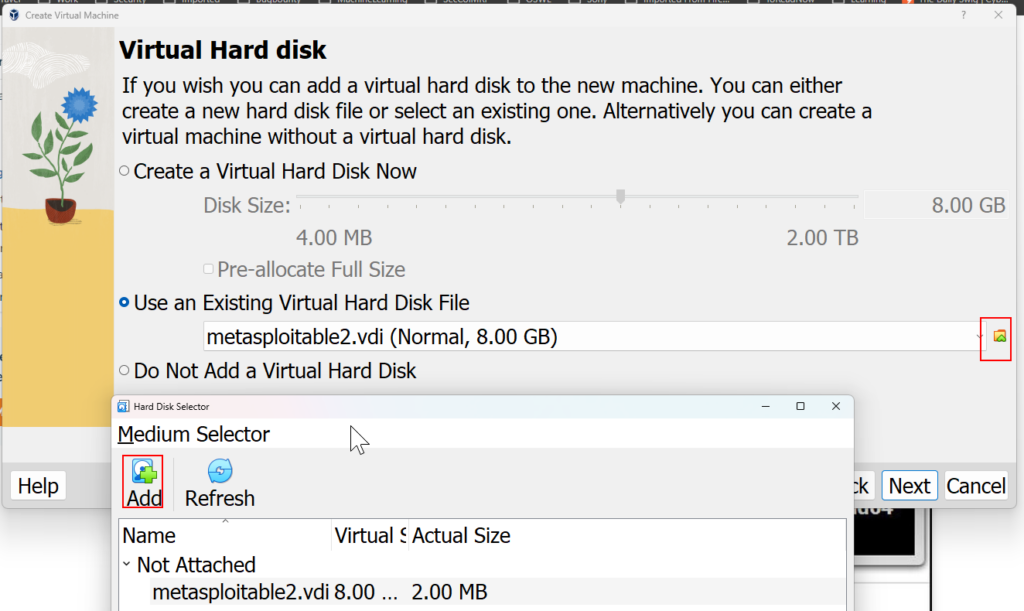This screenshot has width=1024, height=611.
Task: Click the VirtualBox icon in the title bar
Action: tap(14, 15)
